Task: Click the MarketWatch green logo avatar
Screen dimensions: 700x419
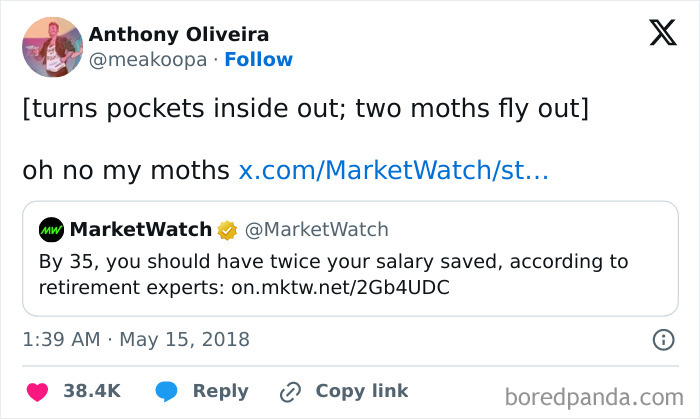Action: pyautogui.click(x=52, y=230)
